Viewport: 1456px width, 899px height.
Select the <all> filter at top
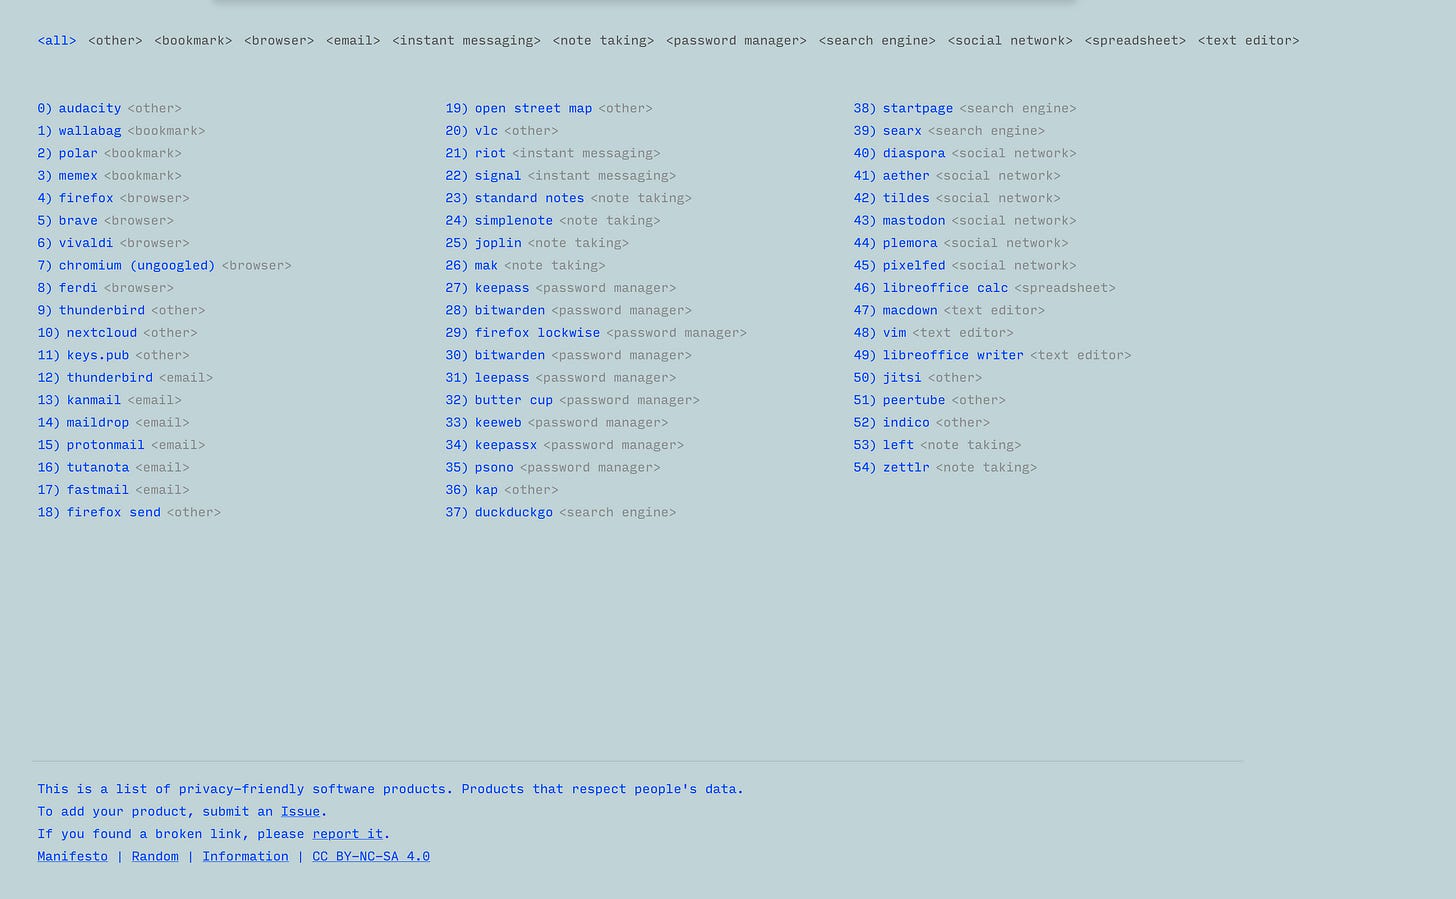(57, 41)
